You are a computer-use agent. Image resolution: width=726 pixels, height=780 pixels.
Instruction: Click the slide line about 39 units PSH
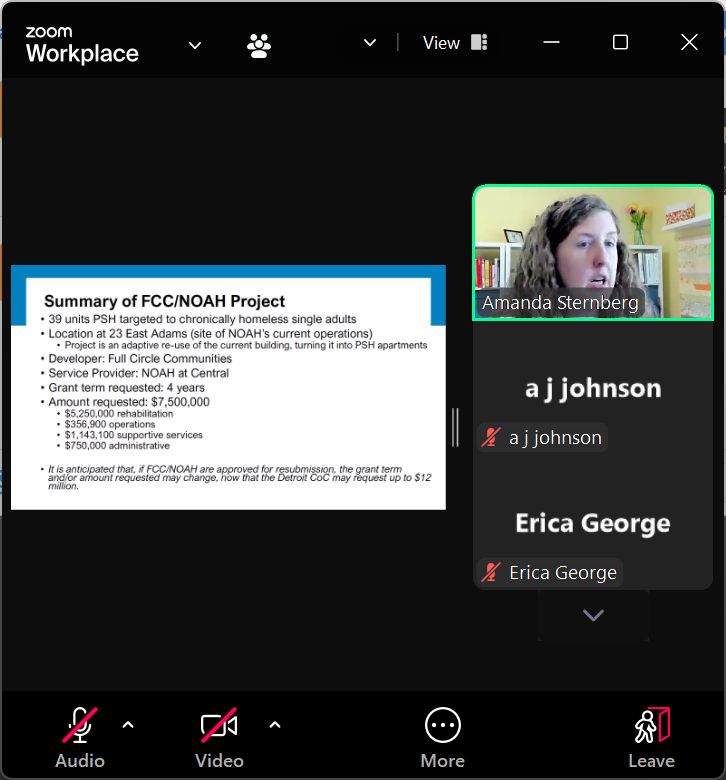202,319
